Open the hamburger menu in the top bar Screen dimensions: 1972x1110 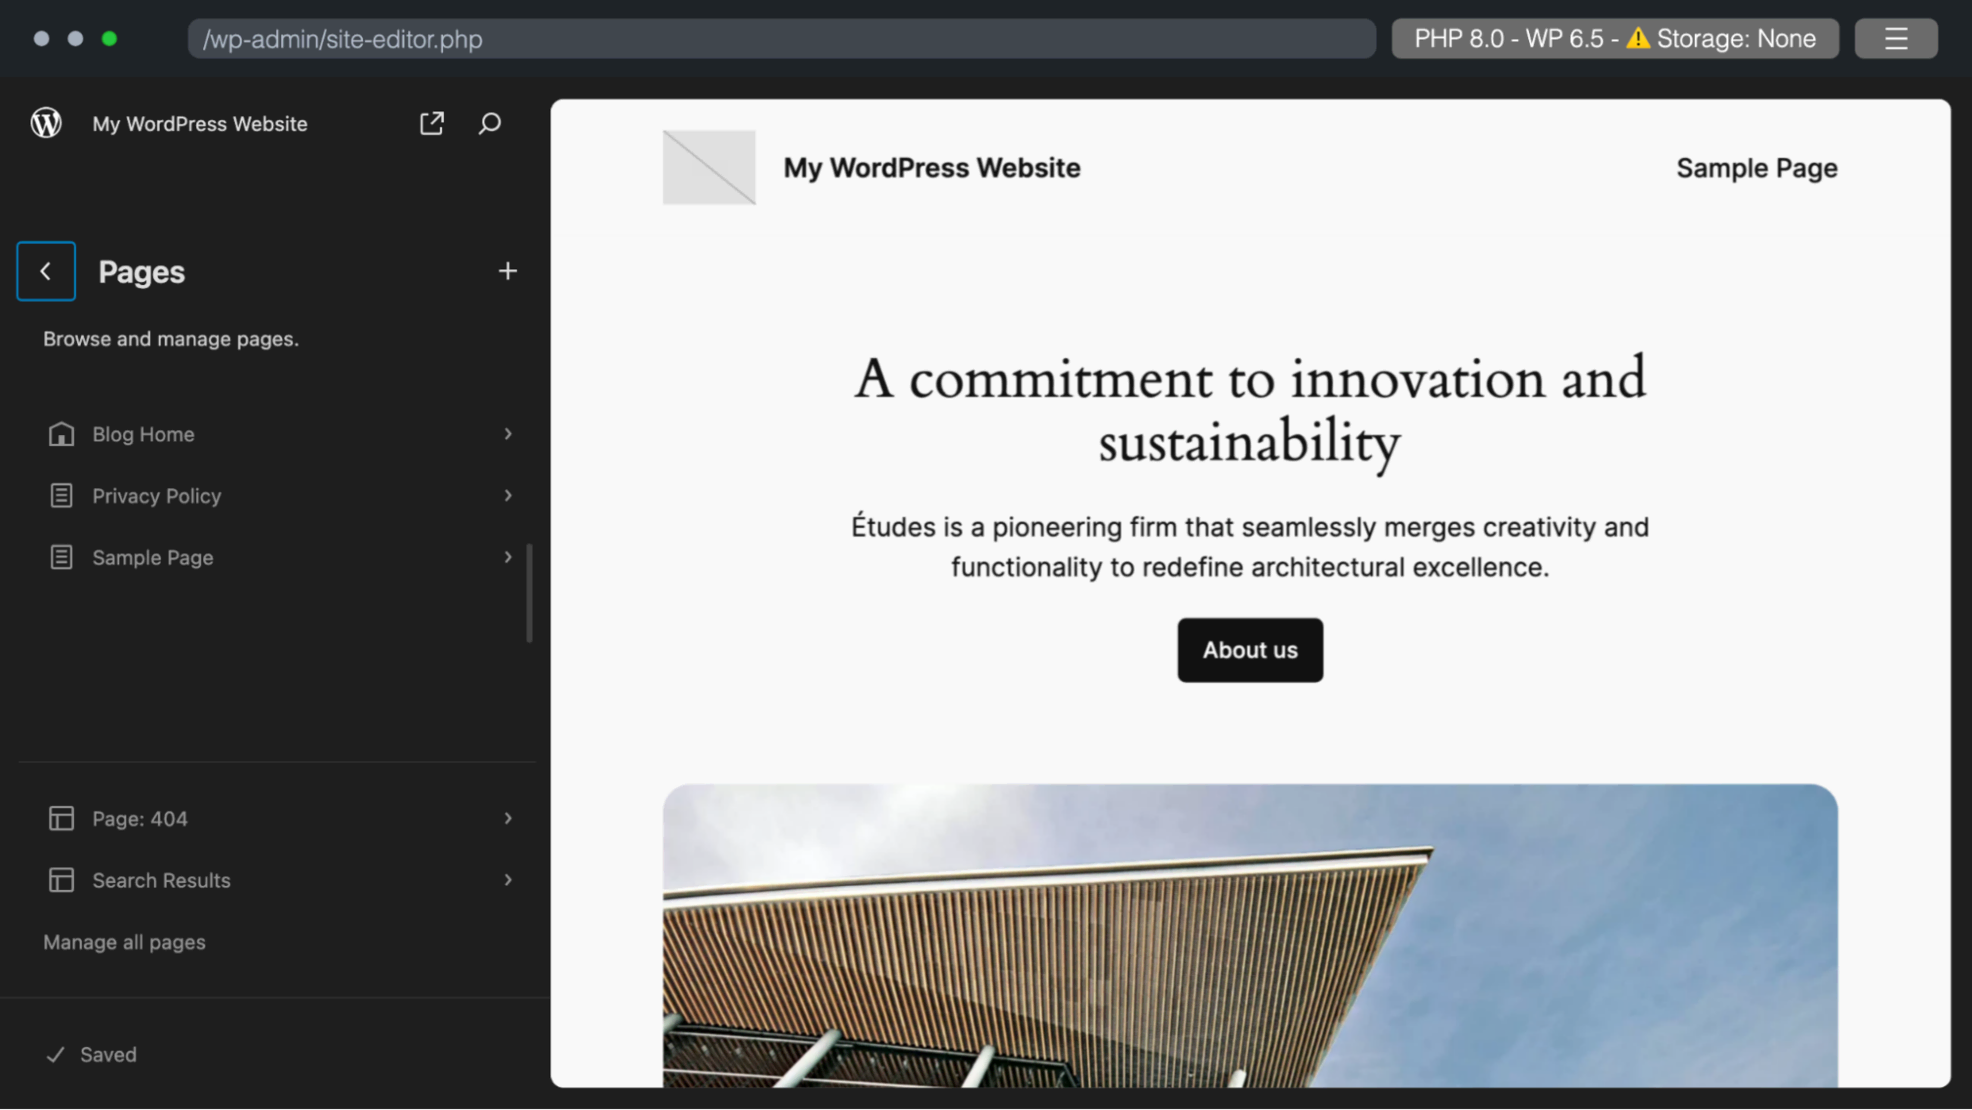pyautogui.click(x=1896, y=38)
